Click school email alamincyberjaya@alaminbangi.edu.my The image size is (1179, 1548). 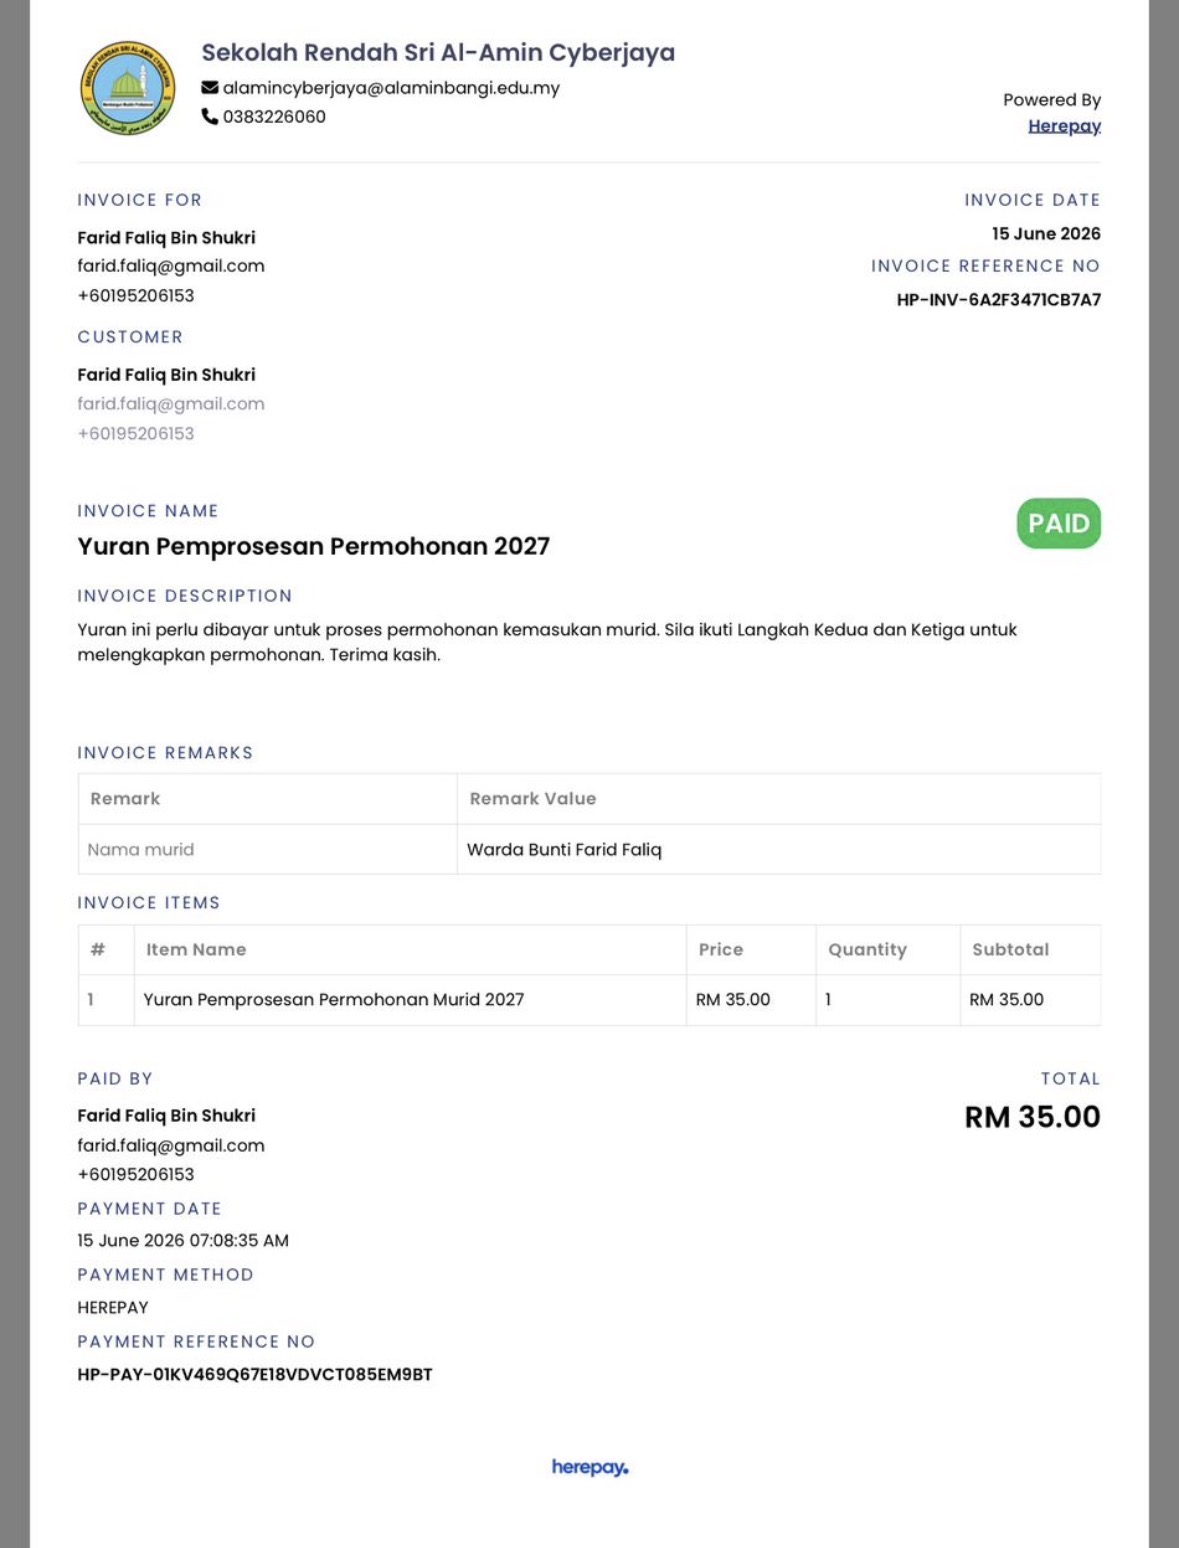coord(391,88)
